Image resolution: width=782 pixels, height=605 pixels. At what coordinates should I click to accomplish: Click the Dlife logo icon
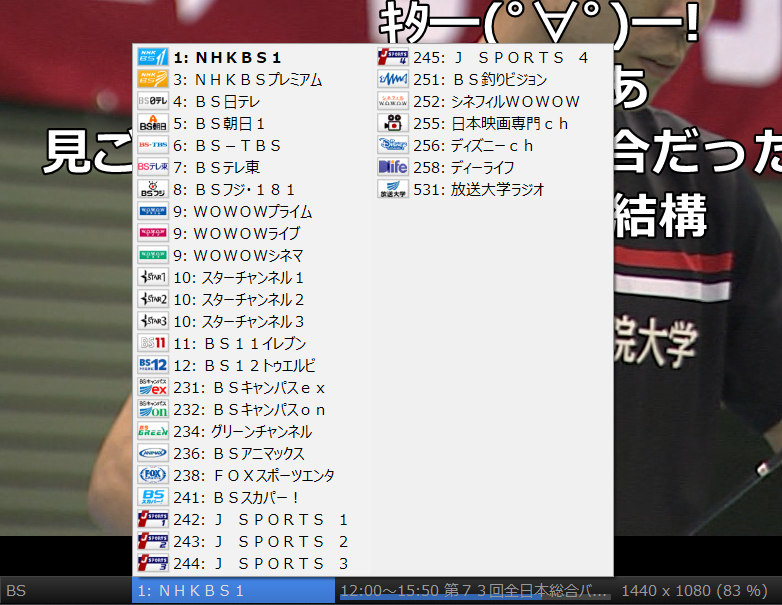[x=392, y=167]
